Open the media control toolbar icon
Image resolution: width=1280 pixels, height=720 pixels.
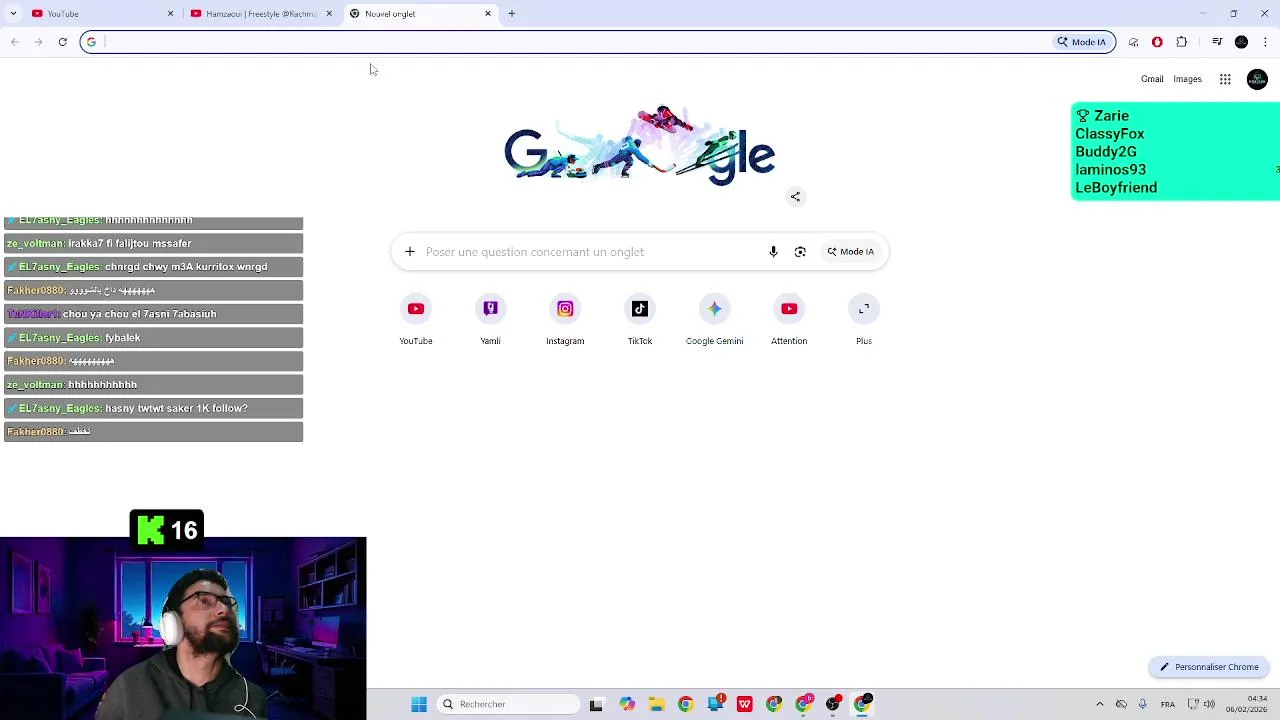[x=1217, y=42]
